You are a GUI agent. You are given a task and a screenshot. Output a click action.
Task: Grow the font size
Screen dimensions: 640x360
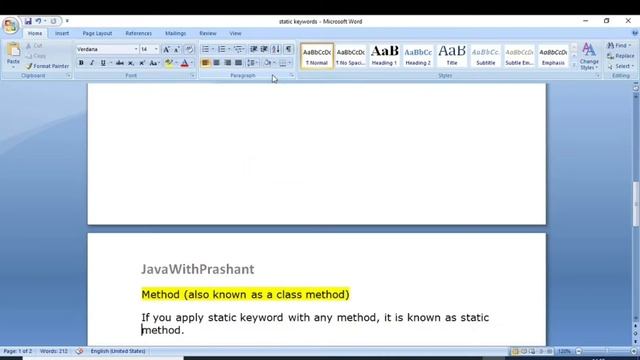coord(166,49)
